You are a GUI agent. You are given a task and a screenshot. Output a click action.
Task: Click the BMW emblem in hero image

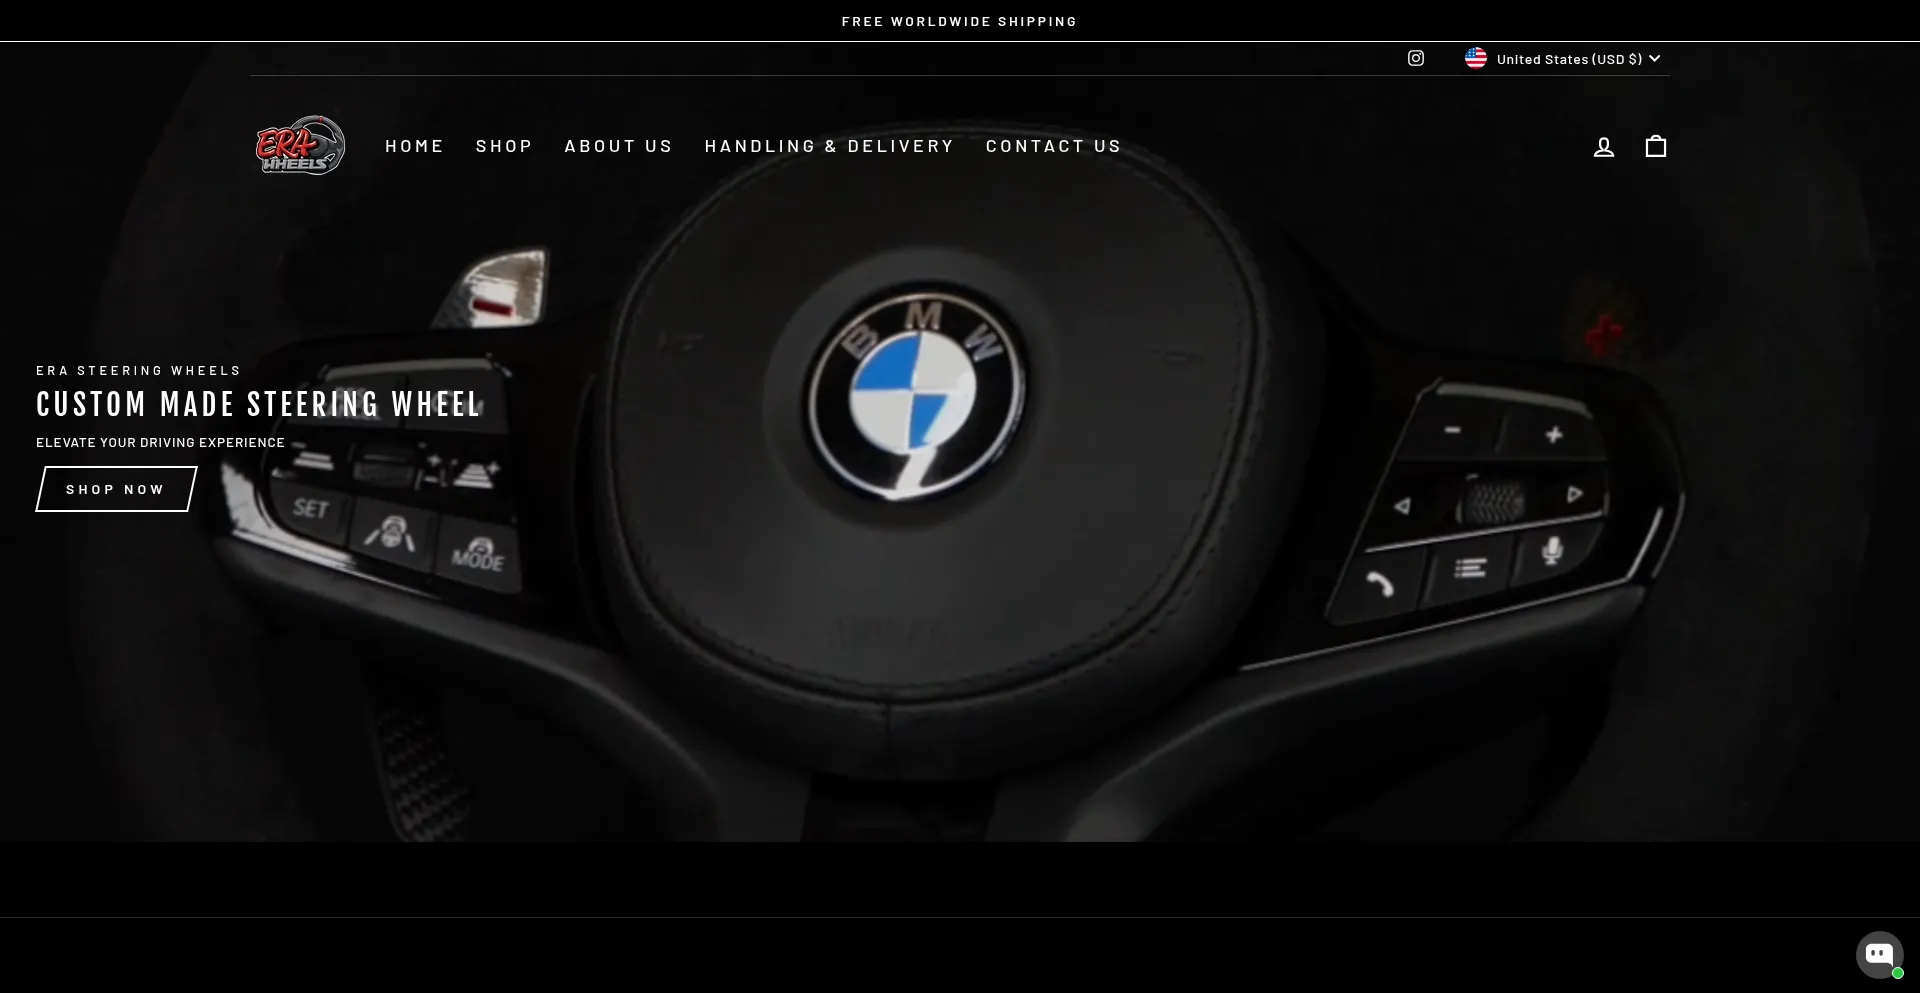click(x=915, y=397)
